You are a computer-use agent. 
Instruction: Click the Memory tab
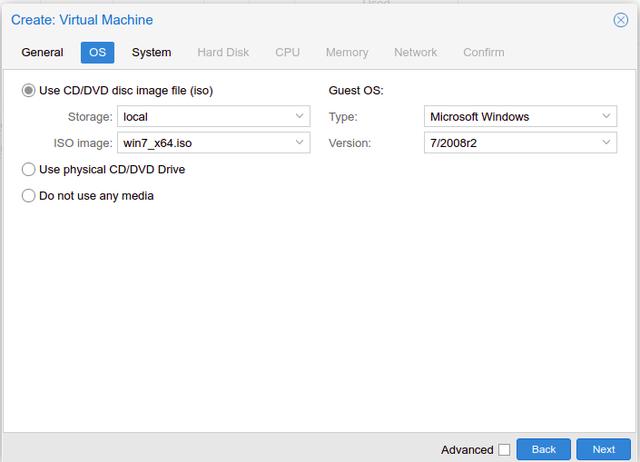point(347,52)
